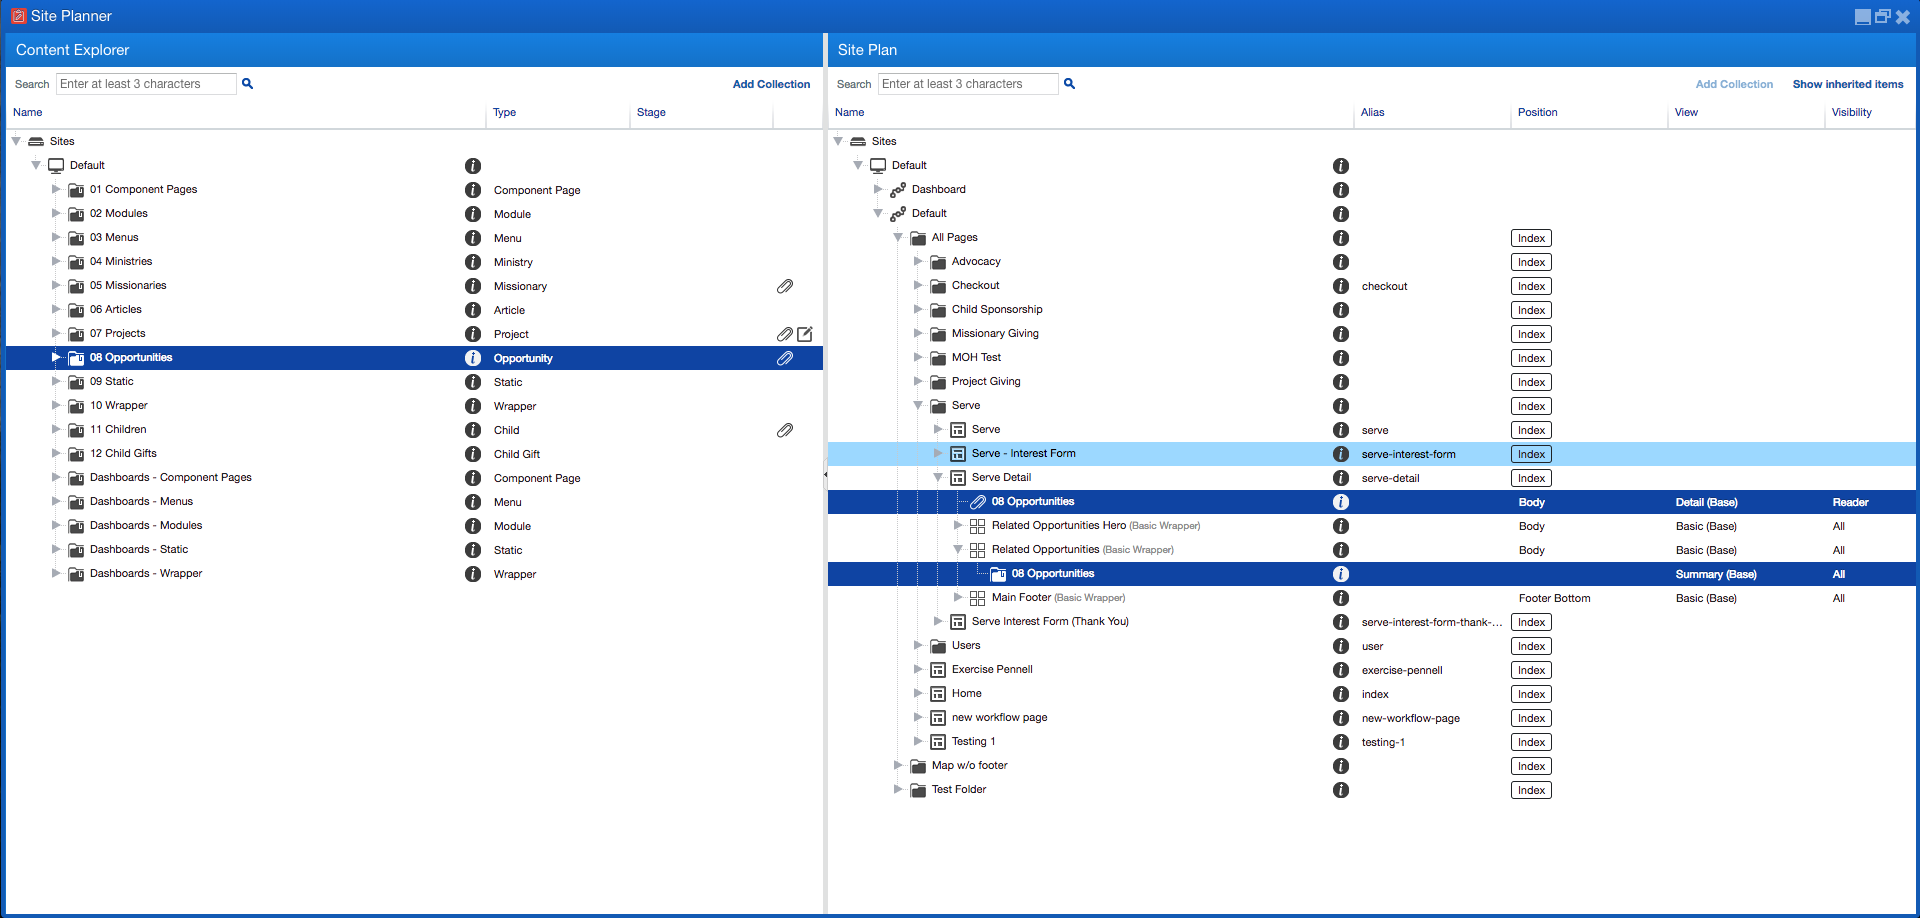Click Position column header
Screen dimensions: 1920x918
point(1537,112)
